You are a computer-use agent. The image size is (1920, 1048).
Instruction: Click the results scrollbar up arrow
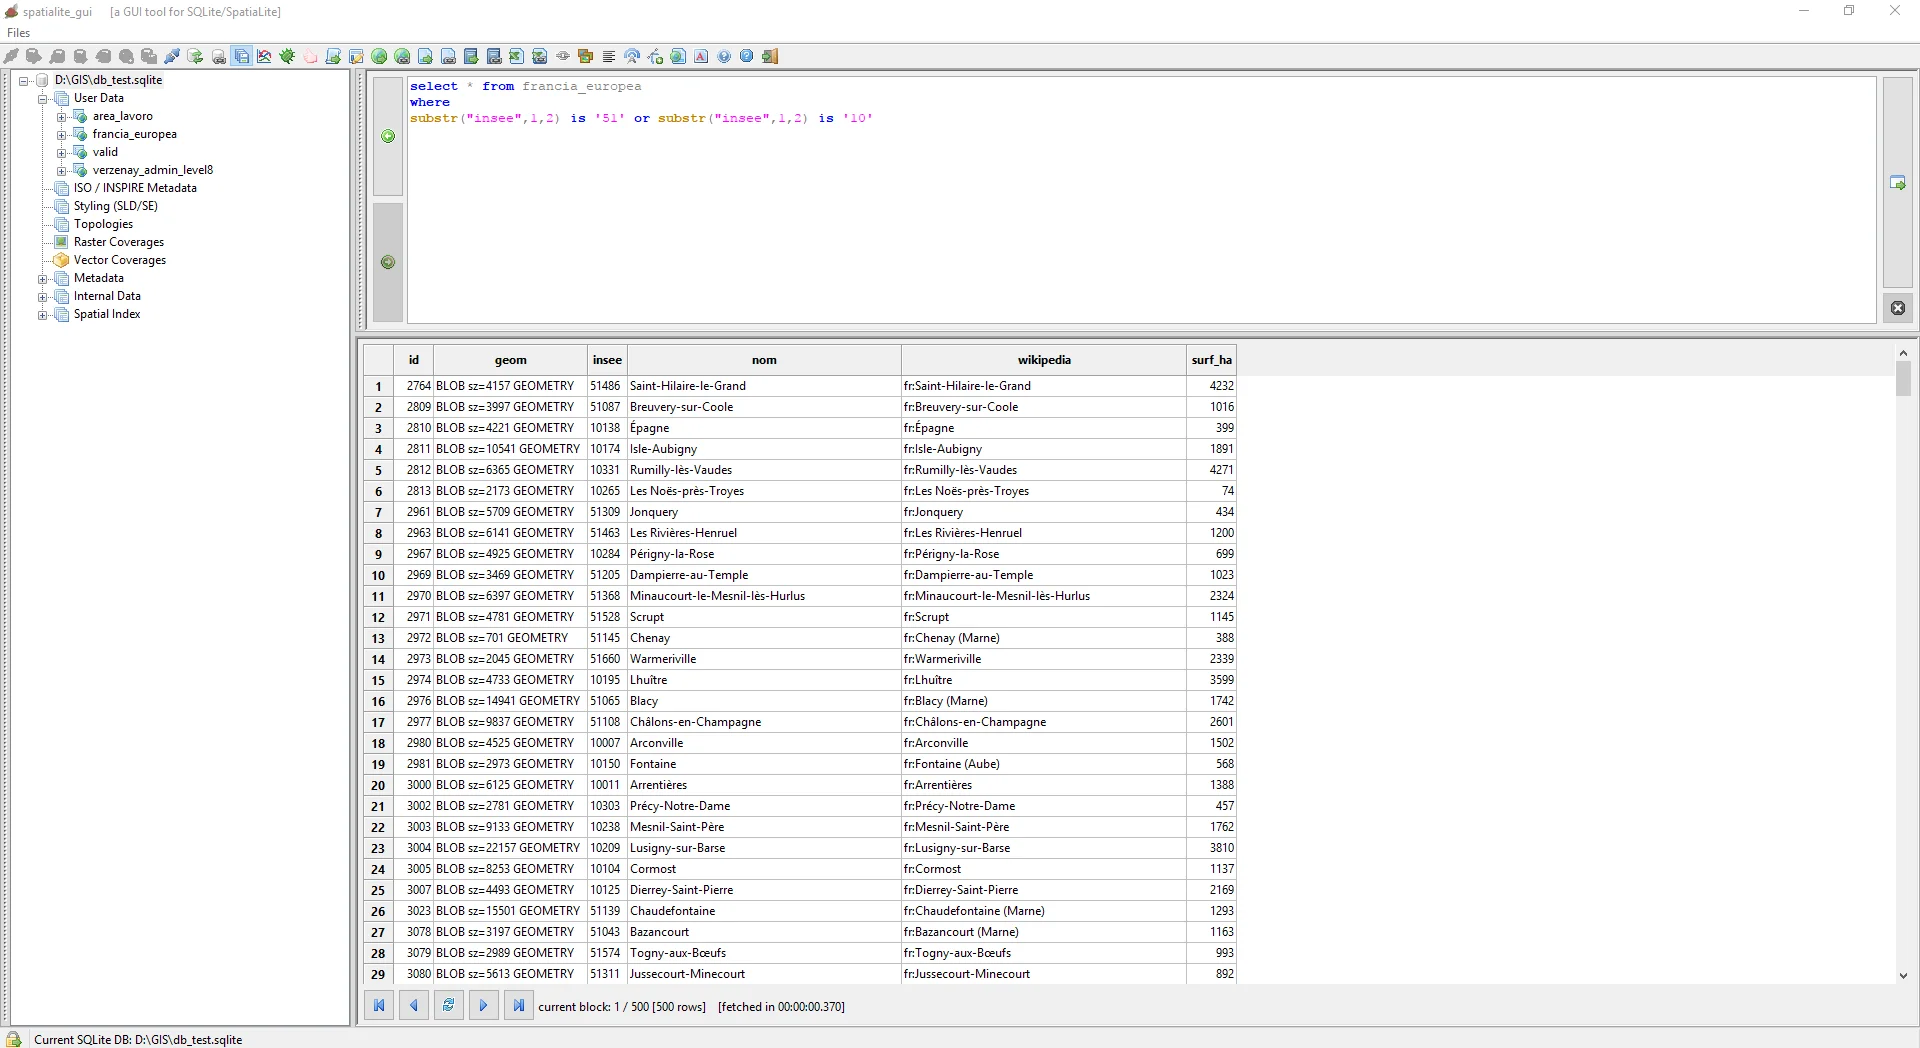point(1903,353)
